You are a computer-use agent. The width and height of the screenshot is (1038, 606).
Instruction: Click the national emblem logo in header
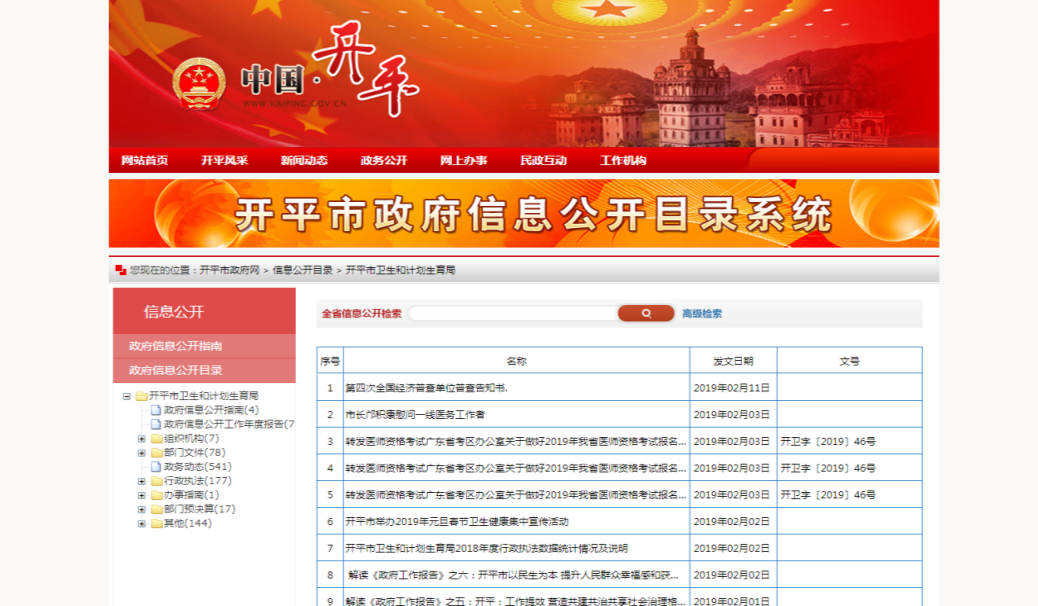coord(198,85)
